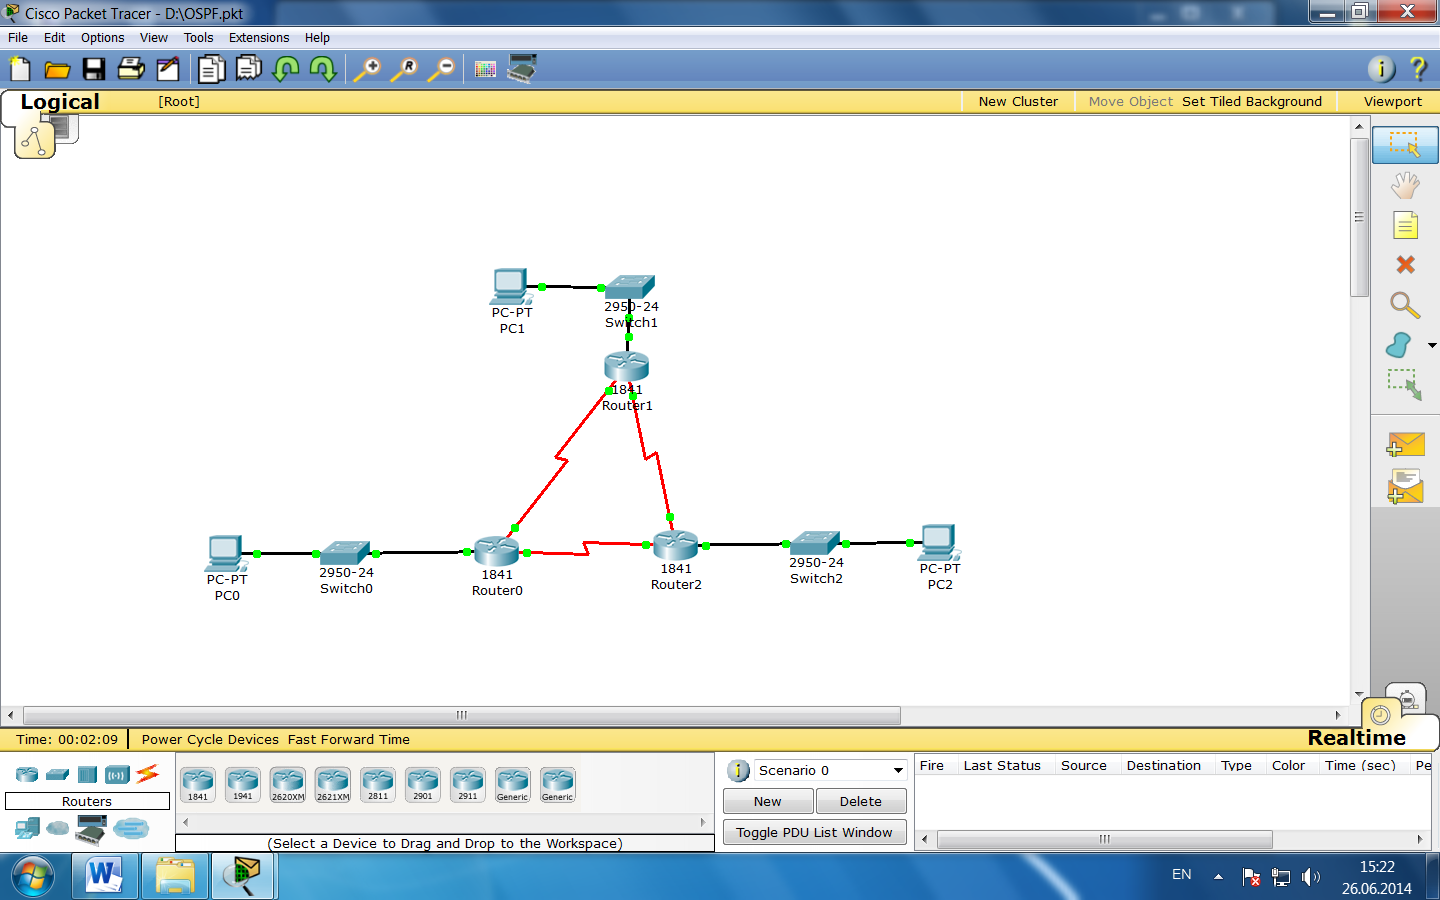The width and height of the screenshot is (1440, 900).
Task: Open Word from Windows taskbar
Action: [x=104, y=876]
